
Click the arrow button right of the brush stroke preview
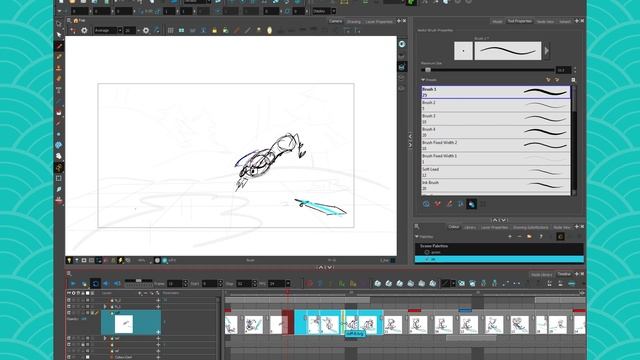click(547, 51)
